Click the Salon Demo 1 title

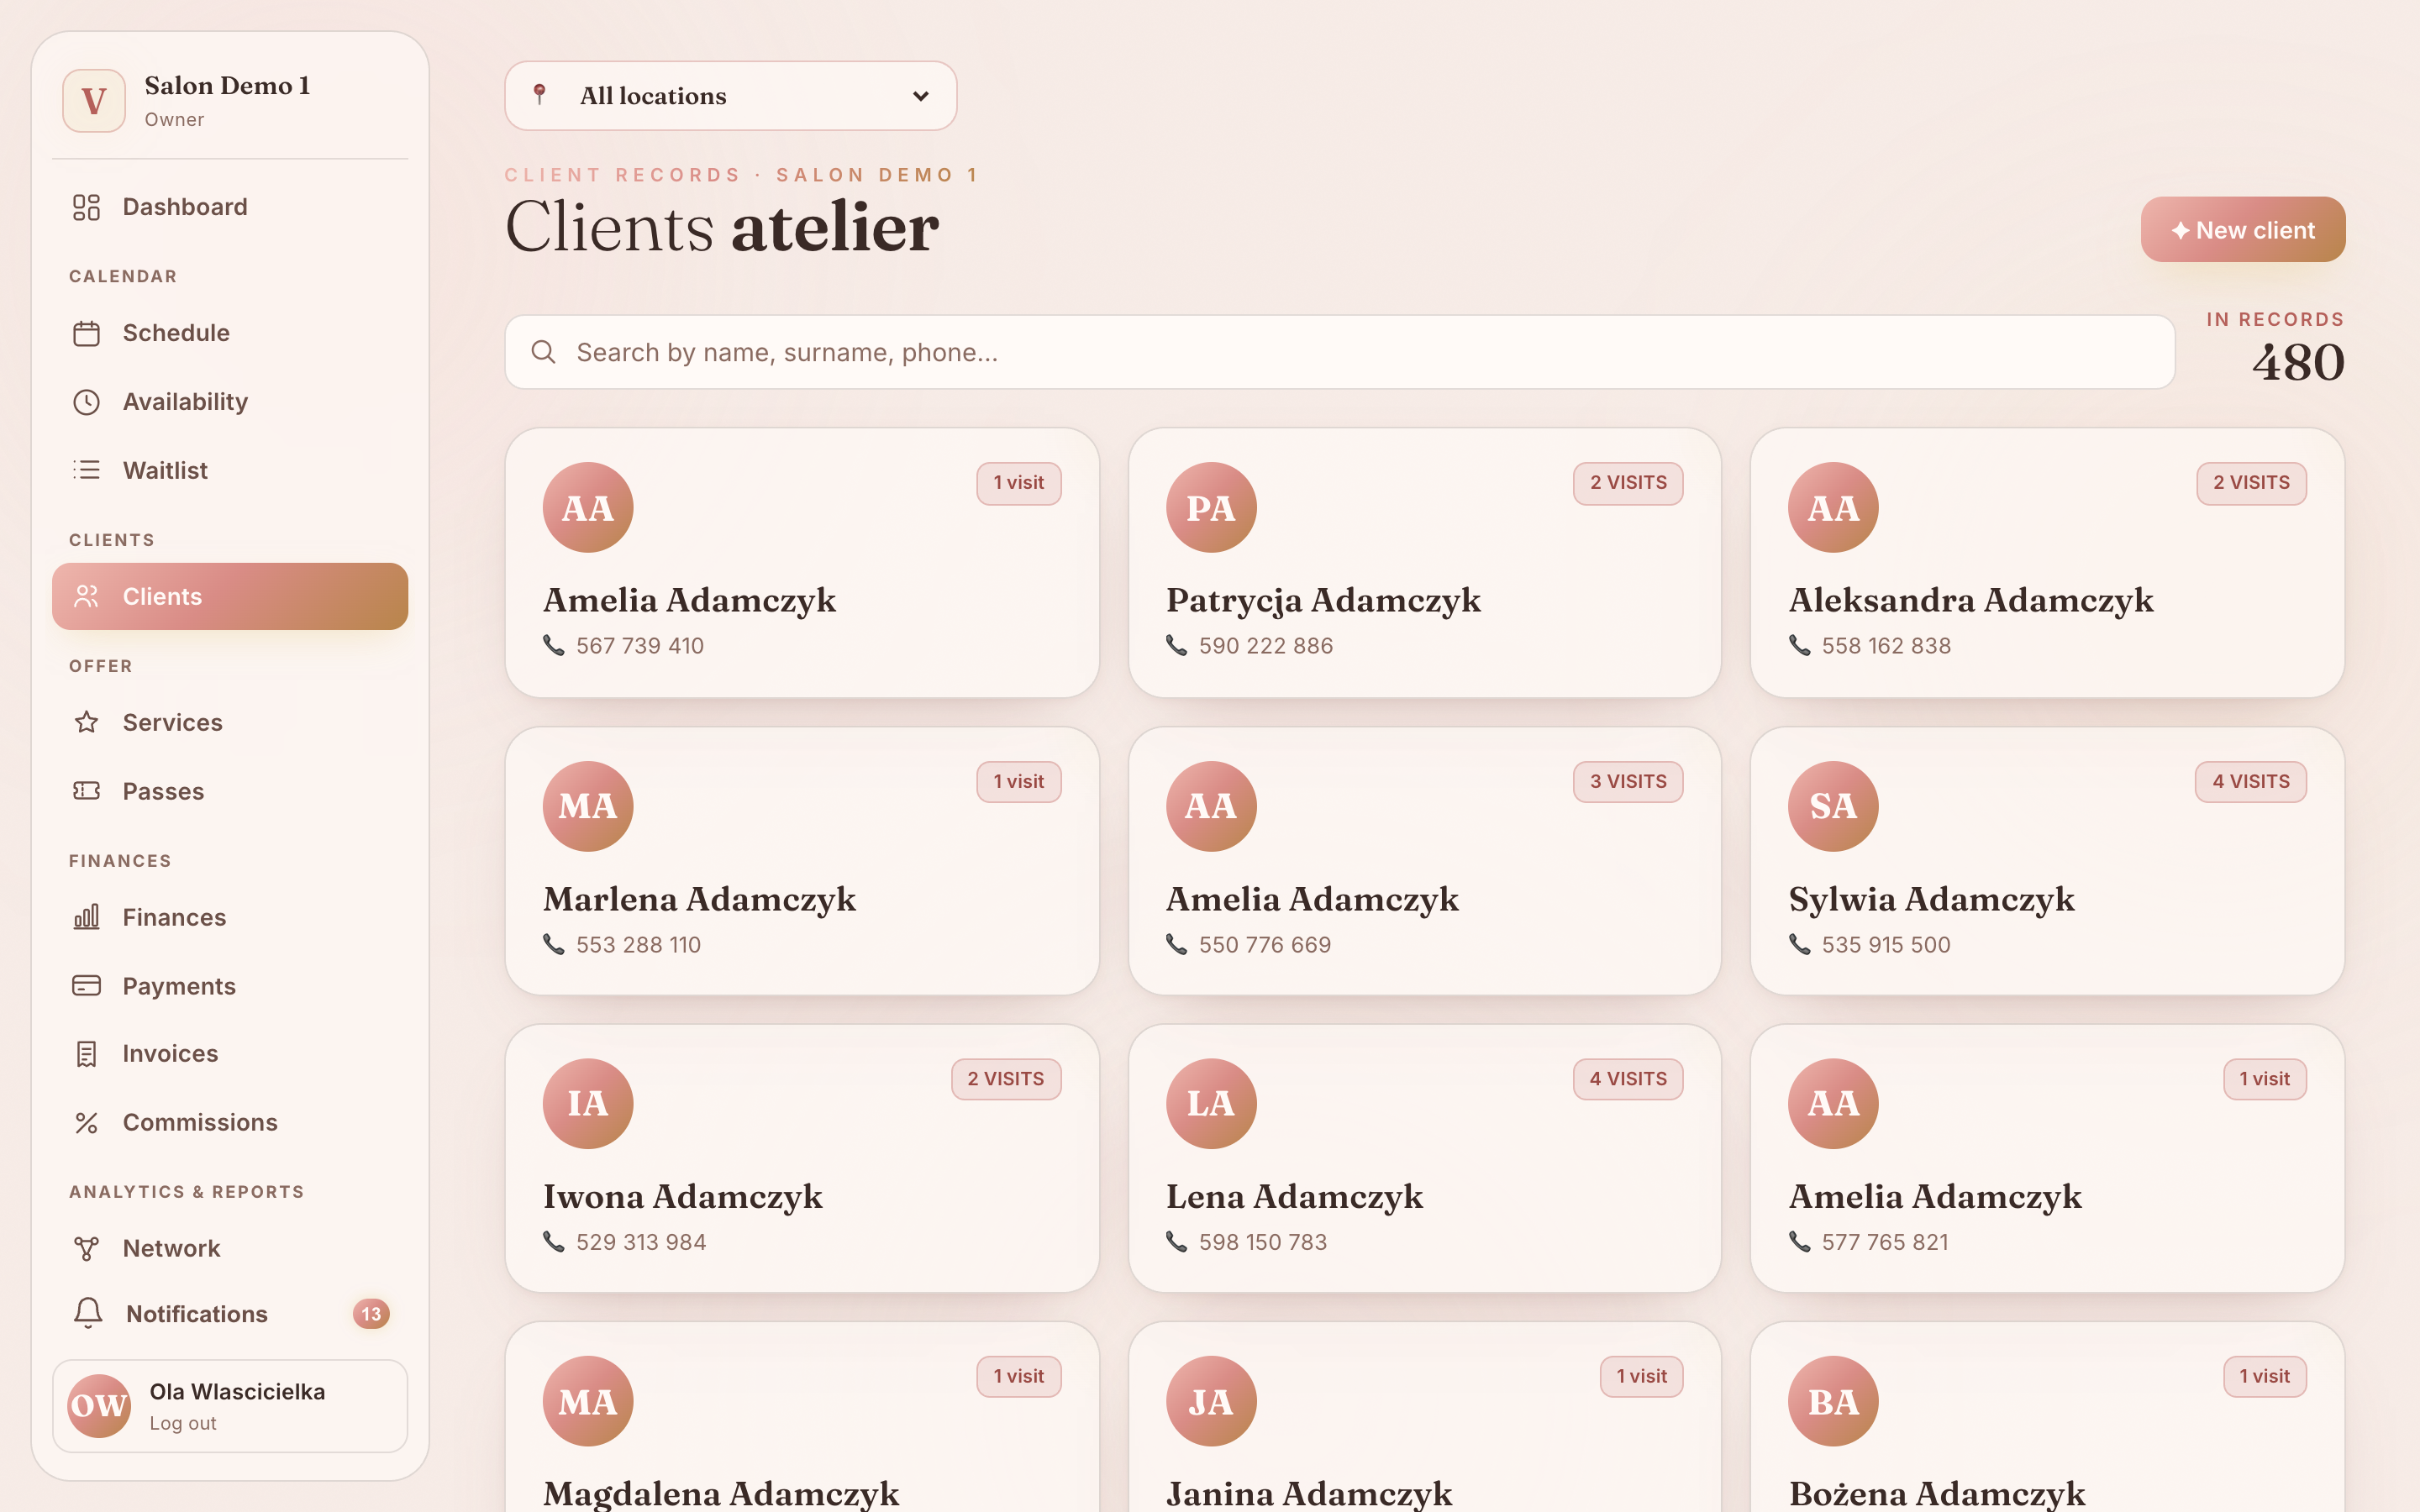click(227, 86)
